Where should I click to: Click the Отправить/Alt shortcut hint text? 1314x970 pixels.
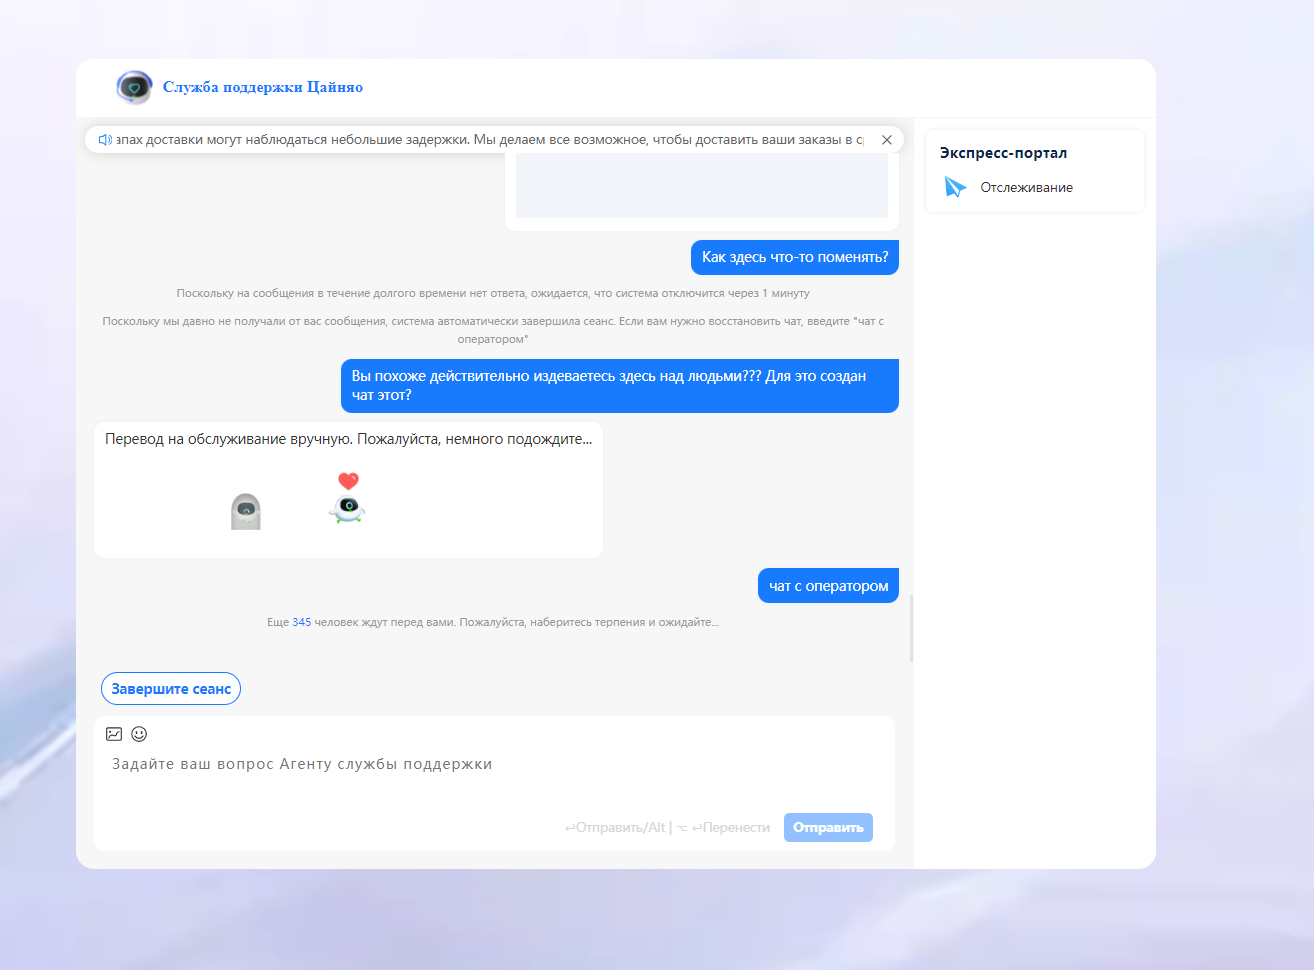point(615,828)
